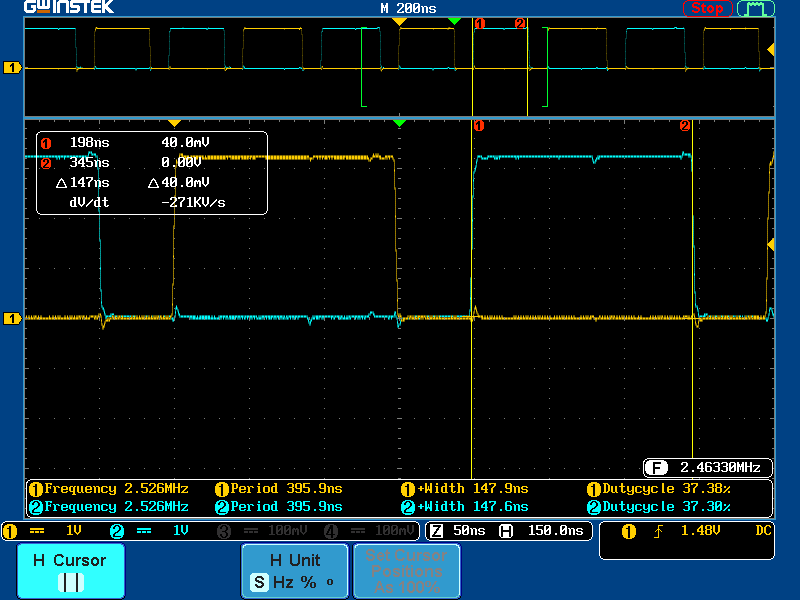Click cursor 2 voltage readout 0.00V

point(181,163)
